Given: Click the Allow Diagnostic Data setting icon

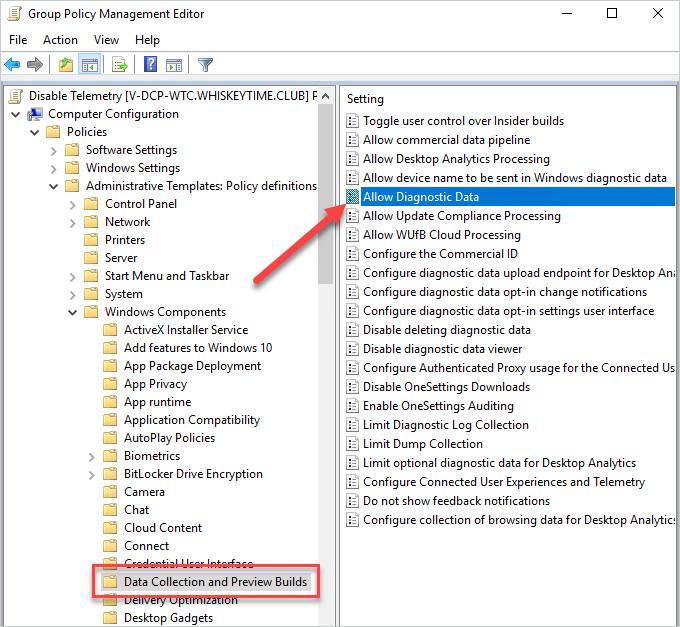Looking at the screenshot, I should click(353, 197).
